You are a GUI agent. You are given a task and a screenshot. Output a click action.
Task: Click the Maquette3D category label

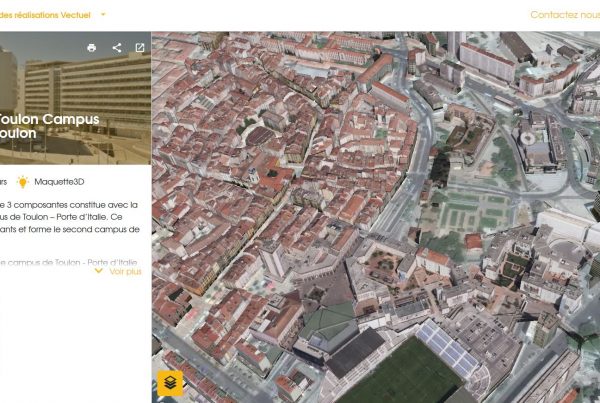click(59, 182)
